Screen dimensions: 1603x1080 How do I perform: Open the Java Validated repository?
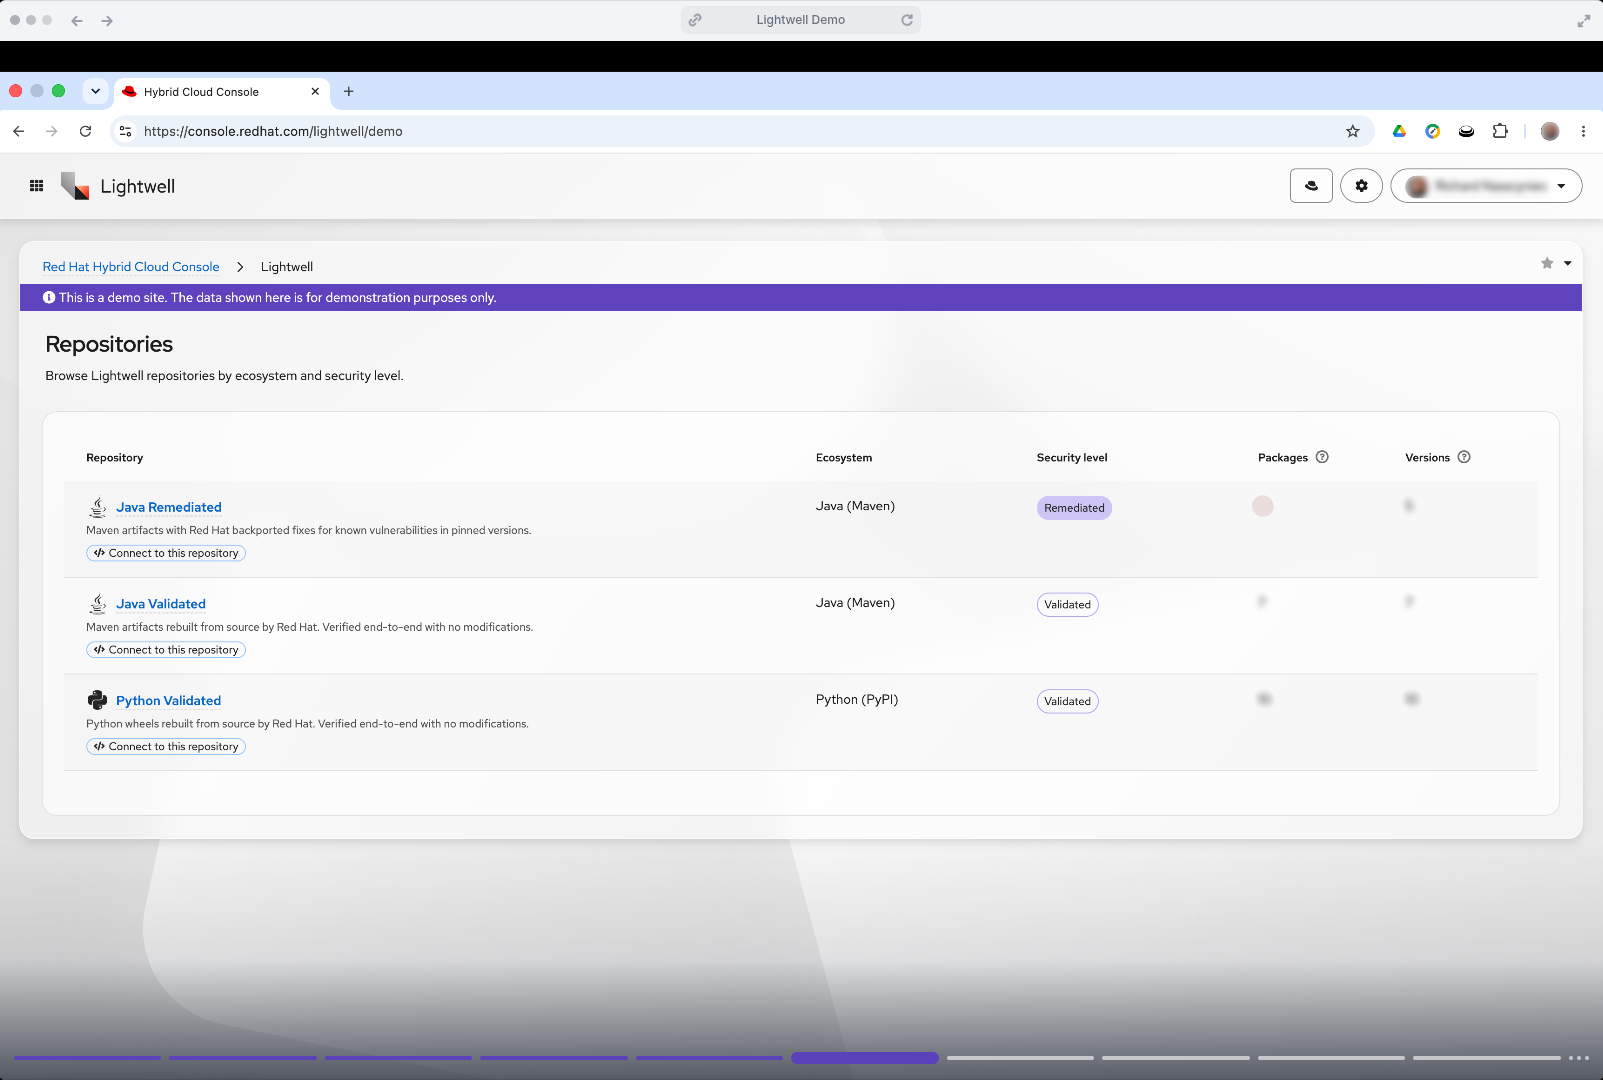(x=161, y=604)
